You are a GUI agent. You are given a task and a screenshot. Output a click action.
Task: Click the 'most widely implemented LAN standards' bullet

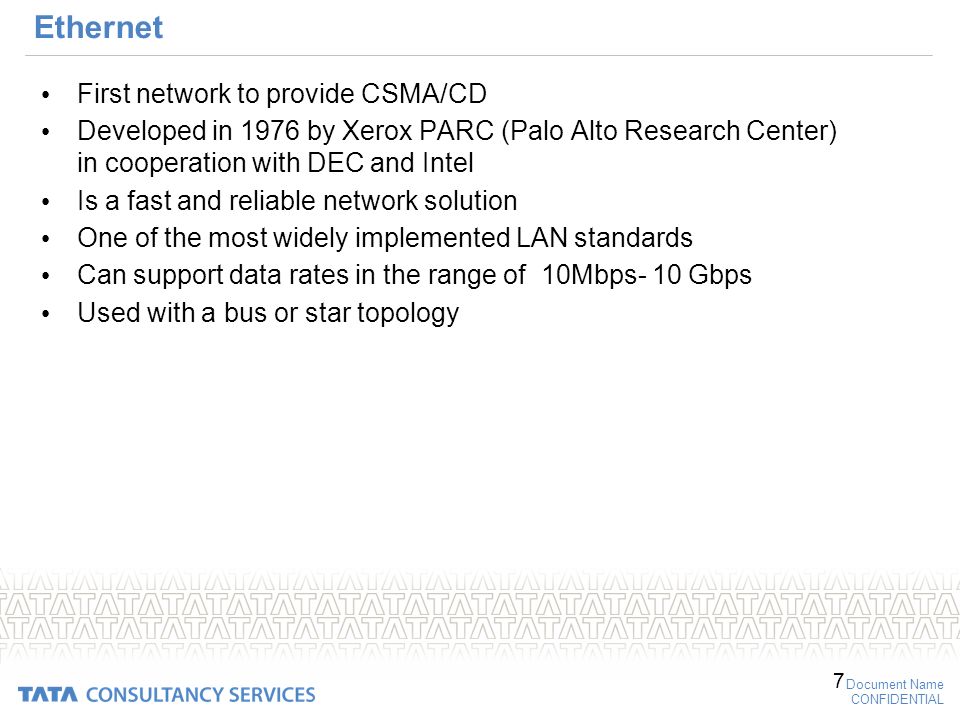click(x=384, y=238)
